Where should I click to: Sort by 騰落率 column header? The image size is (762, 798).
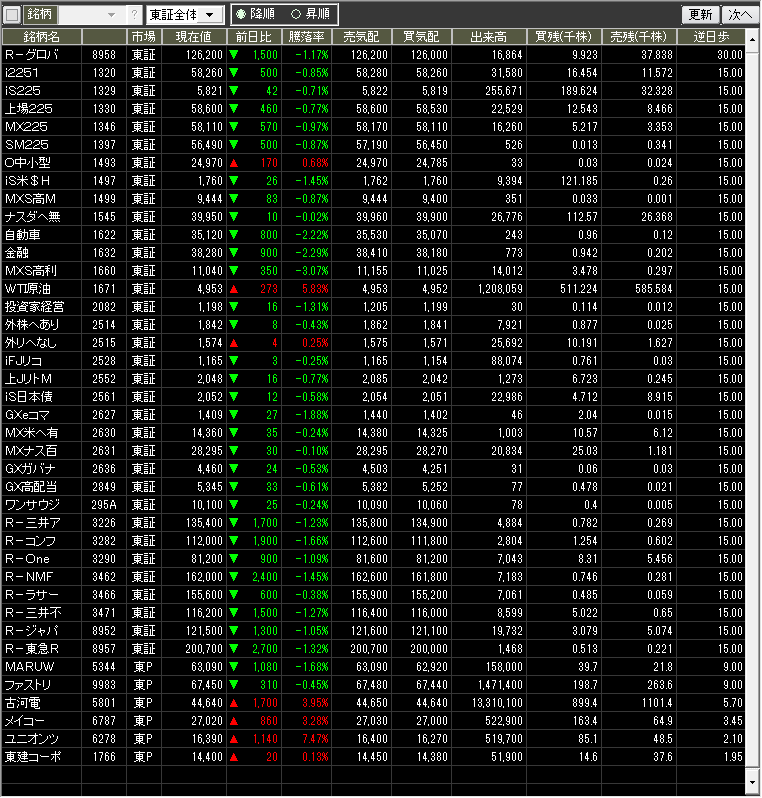307,36
